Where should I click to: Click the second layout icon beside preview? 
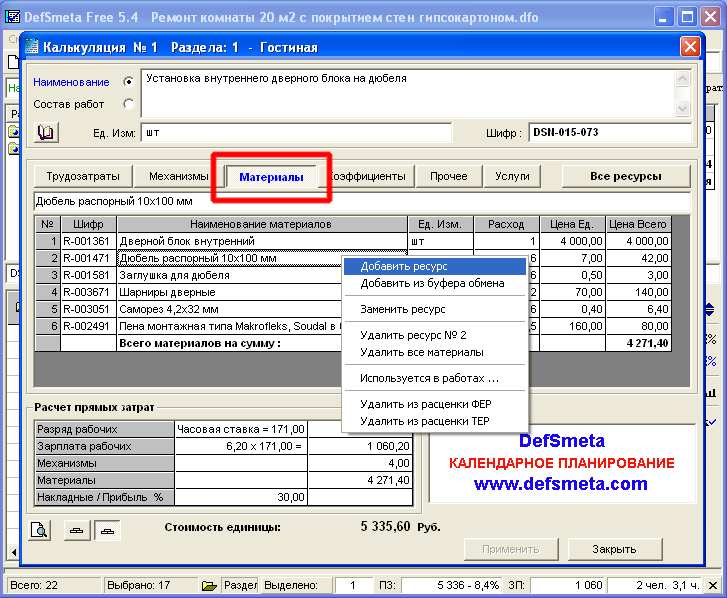(x=105, y=529)
